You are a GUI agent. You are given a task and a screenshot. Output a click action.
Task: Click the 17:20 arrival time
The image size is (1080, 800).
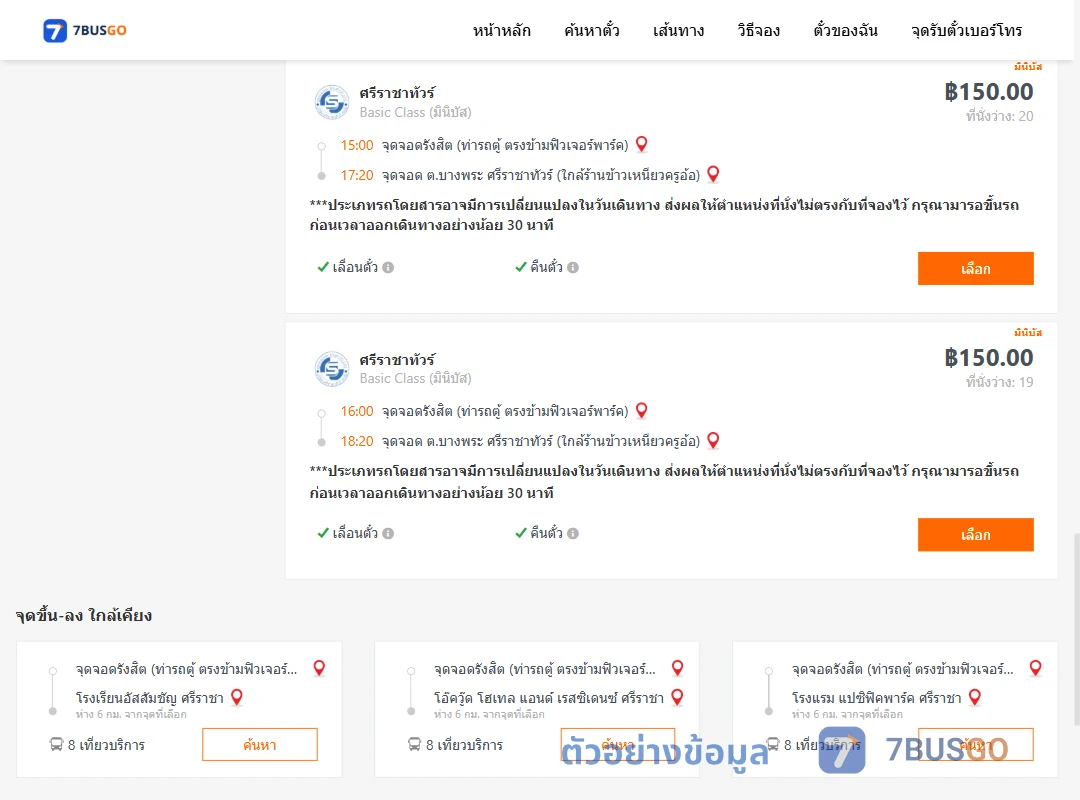click(x=357, y=175)
